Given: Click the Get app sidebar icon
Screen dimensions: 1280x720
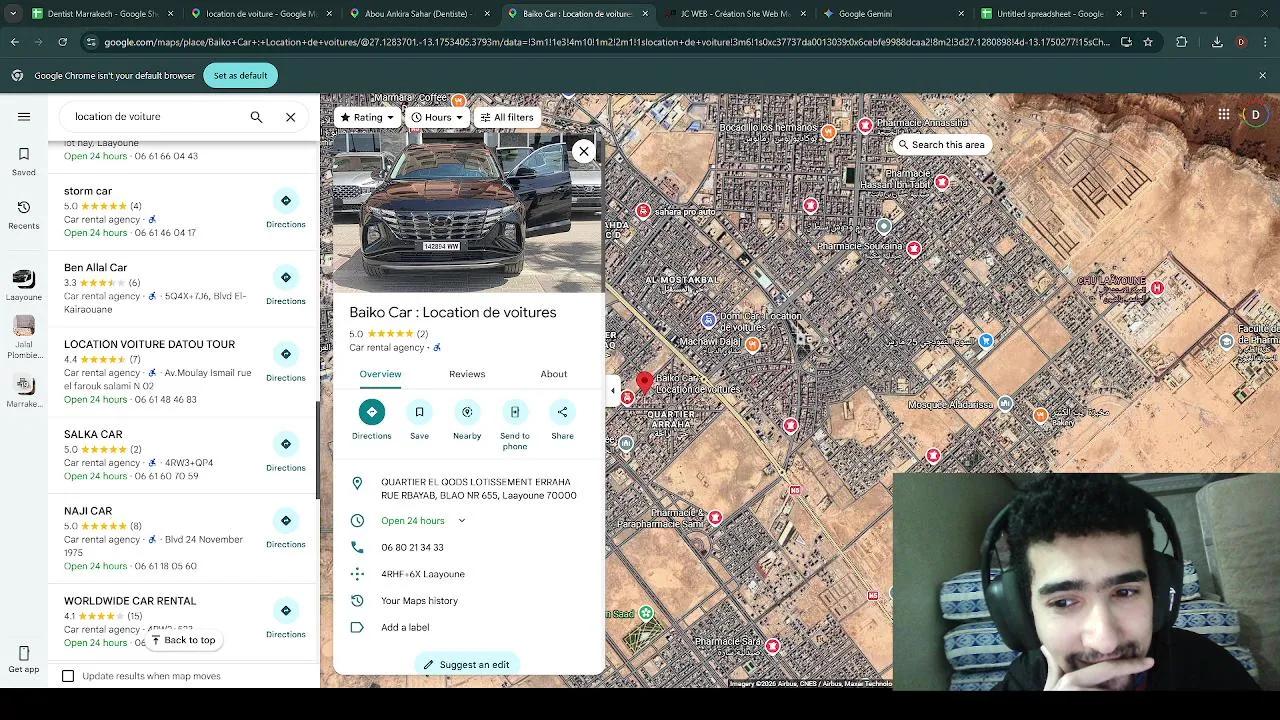Looking at the screenshot, I should click(24, 657).
